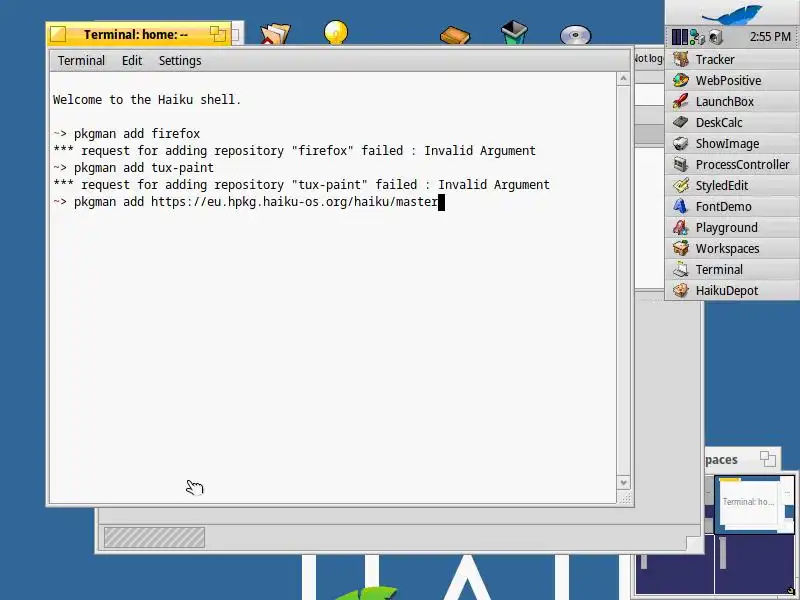800x600 pixels.
Task: Switch to HaikuDepot in the Deskbar
Action: [732, 290]
